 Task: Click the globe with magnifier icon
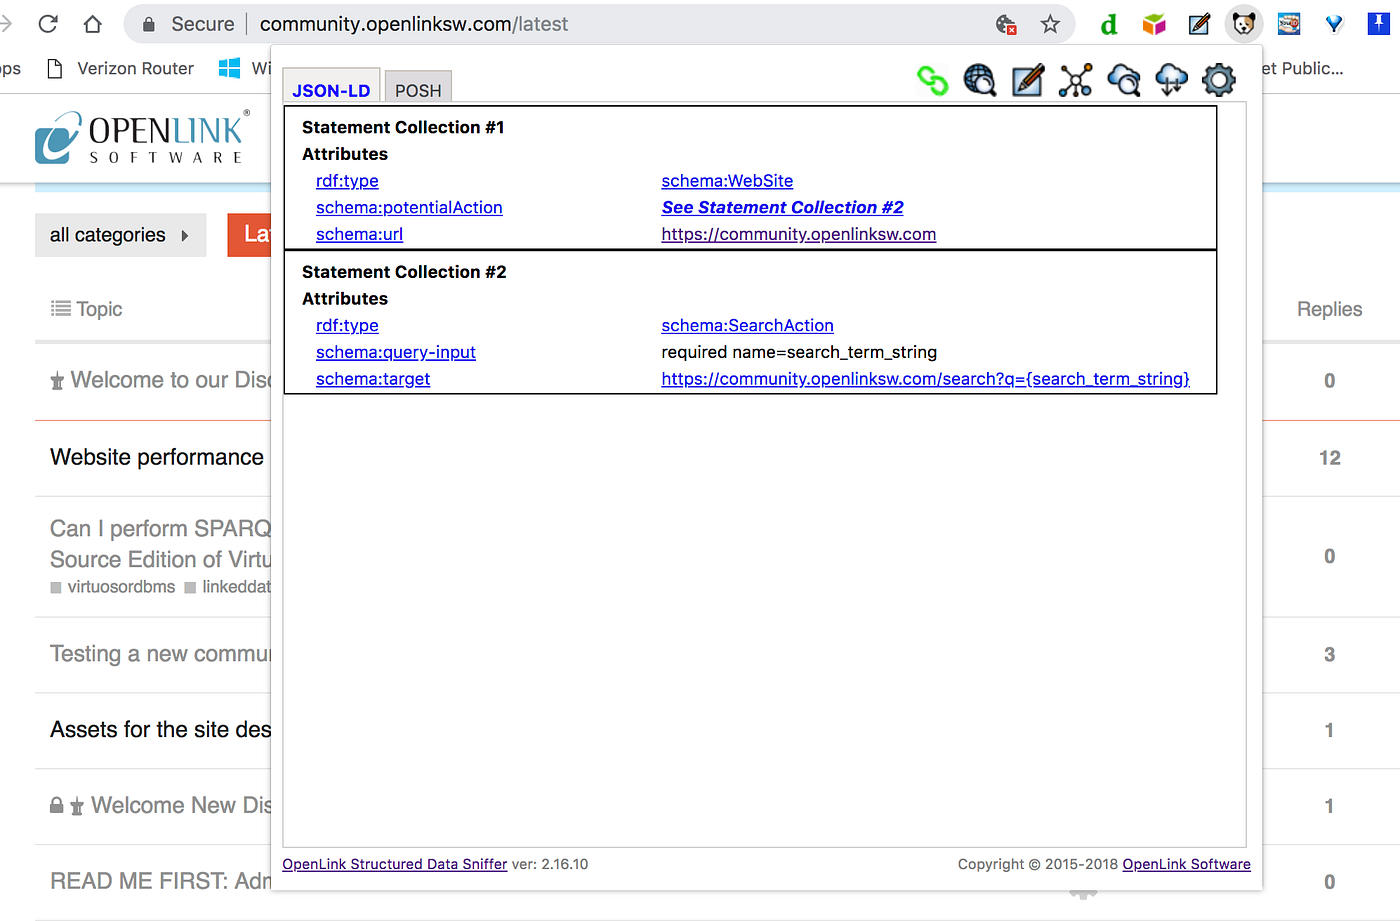980,80
